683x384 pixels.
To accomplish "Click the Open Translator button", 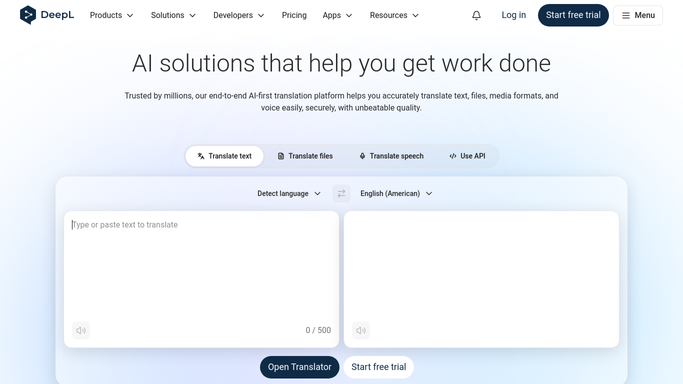I will coord(299,367).
